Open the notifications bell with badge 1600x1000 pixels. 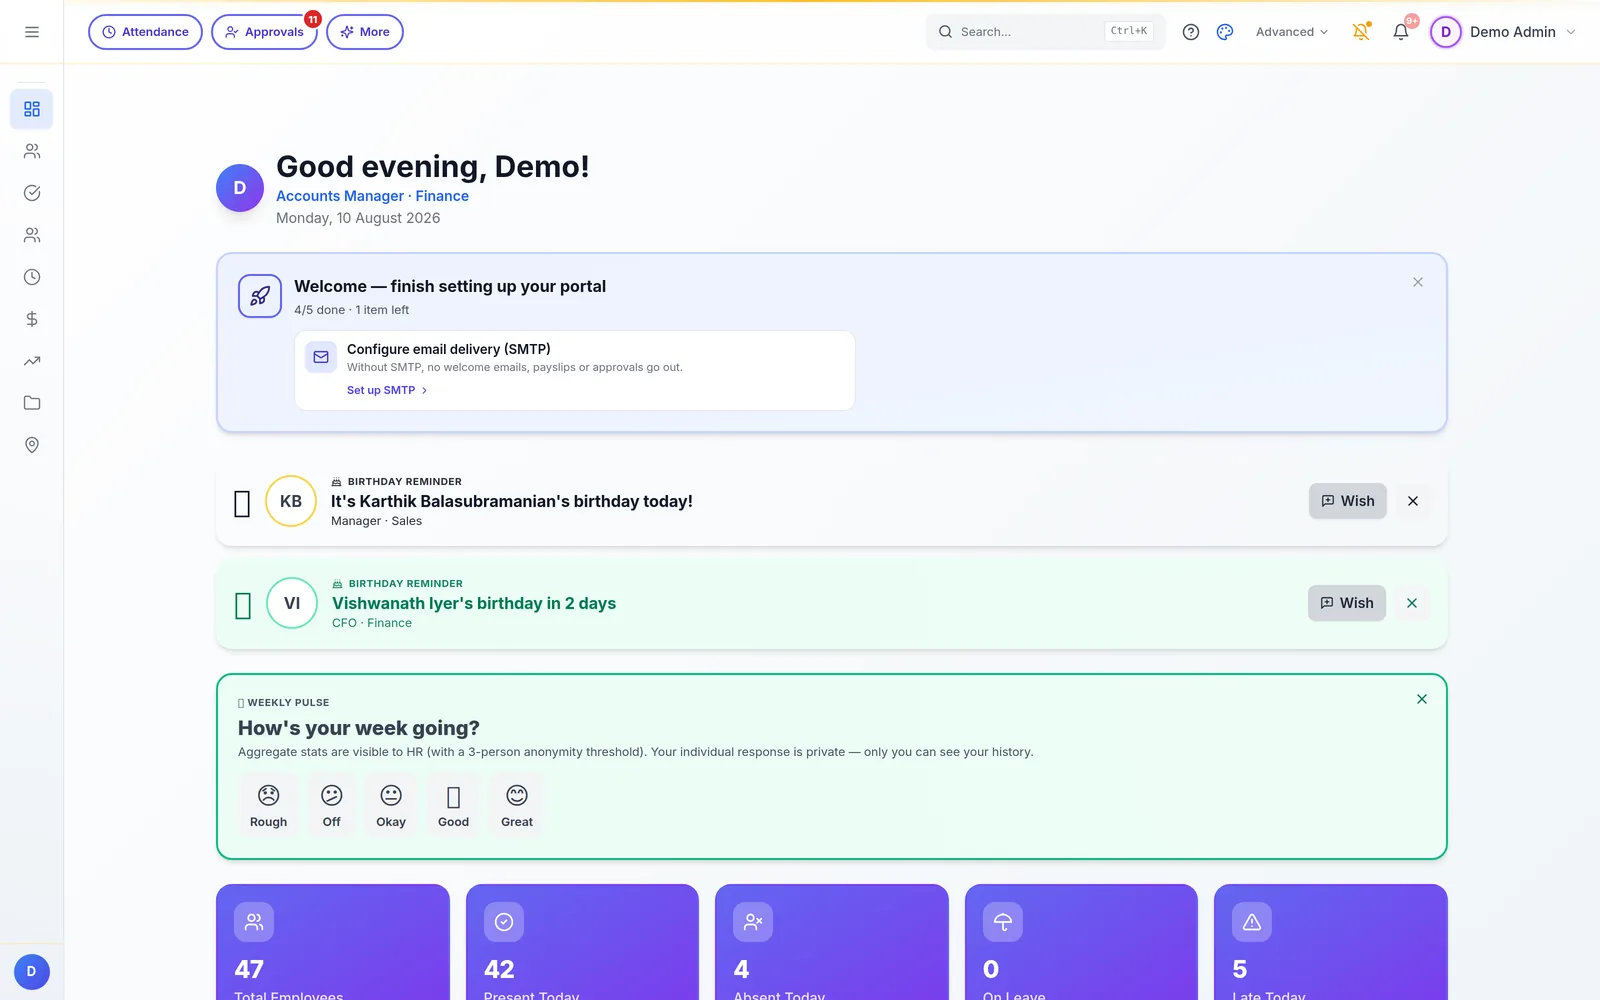(x=1401, y=32)
